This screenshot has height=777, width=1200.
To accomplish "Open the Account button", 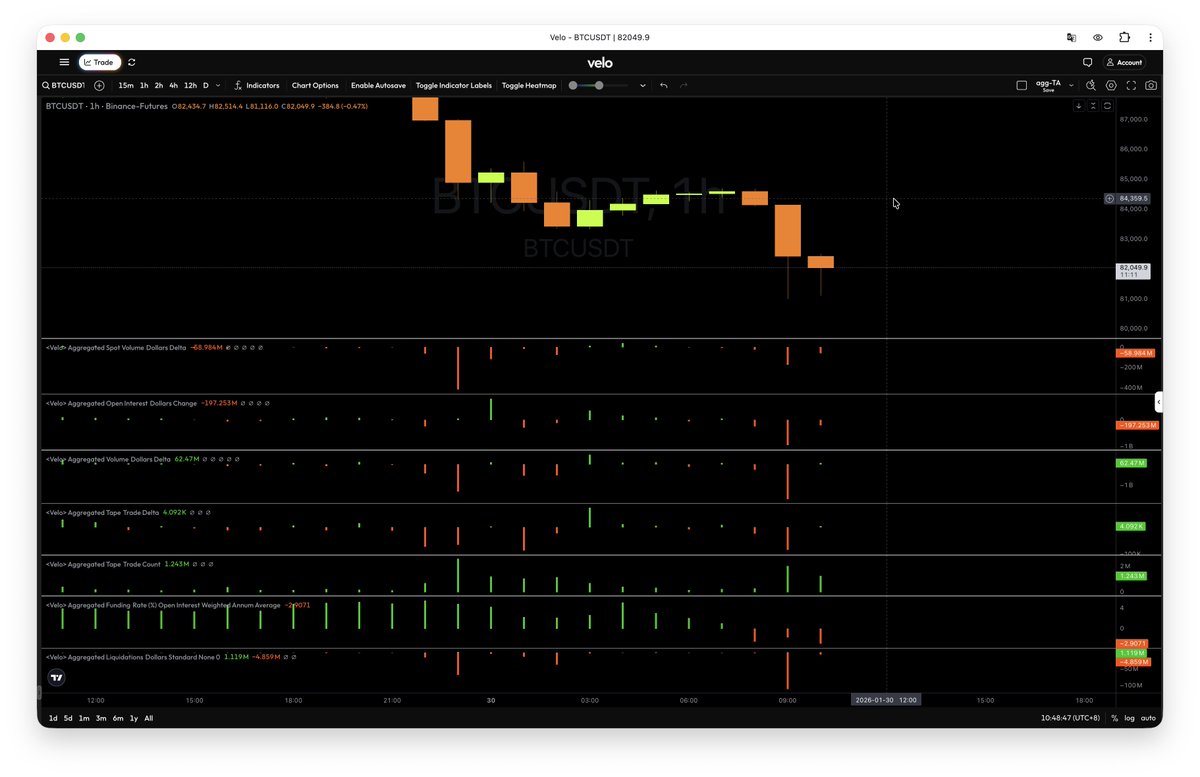I will [x=1124, y=62].
